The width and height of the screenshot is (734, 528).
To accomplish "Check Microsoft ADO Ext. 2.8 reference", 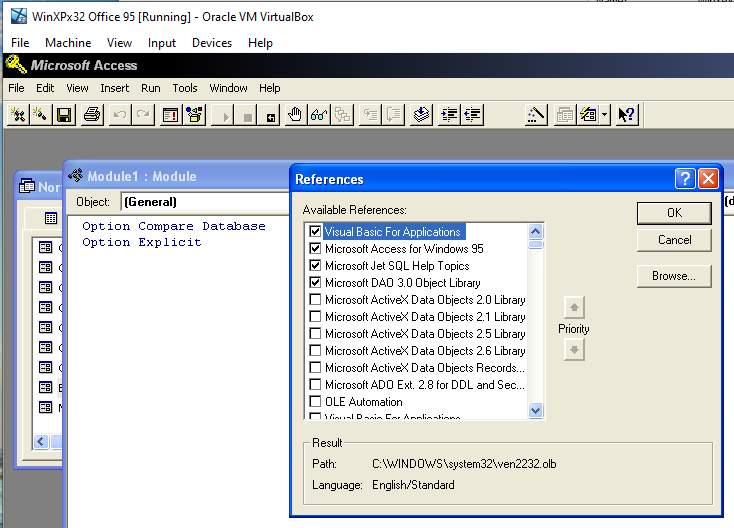I will click(315, 385).
